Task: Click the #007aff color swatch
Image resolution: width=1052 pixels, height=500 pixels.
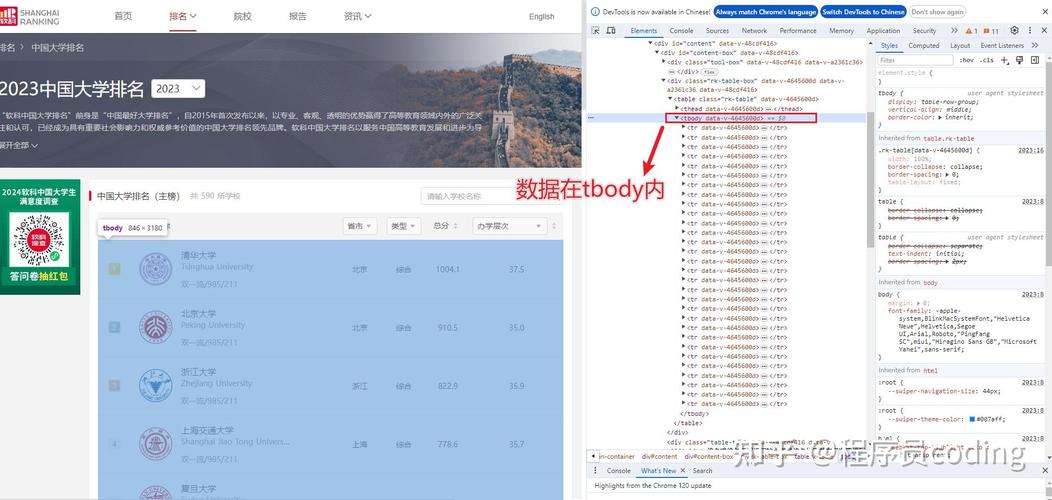Action: (x=971, y=419)
